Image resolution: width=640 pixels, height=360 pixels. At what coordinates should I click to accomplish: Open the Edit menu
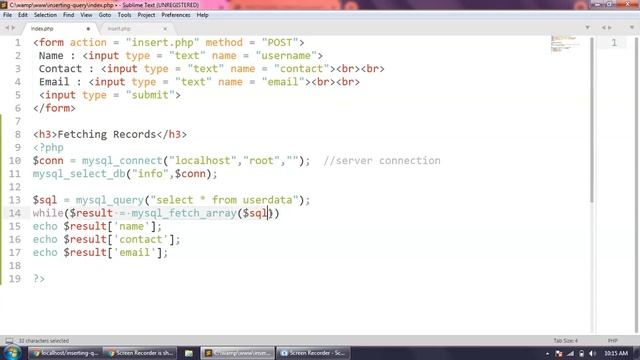tap(23, 15)
